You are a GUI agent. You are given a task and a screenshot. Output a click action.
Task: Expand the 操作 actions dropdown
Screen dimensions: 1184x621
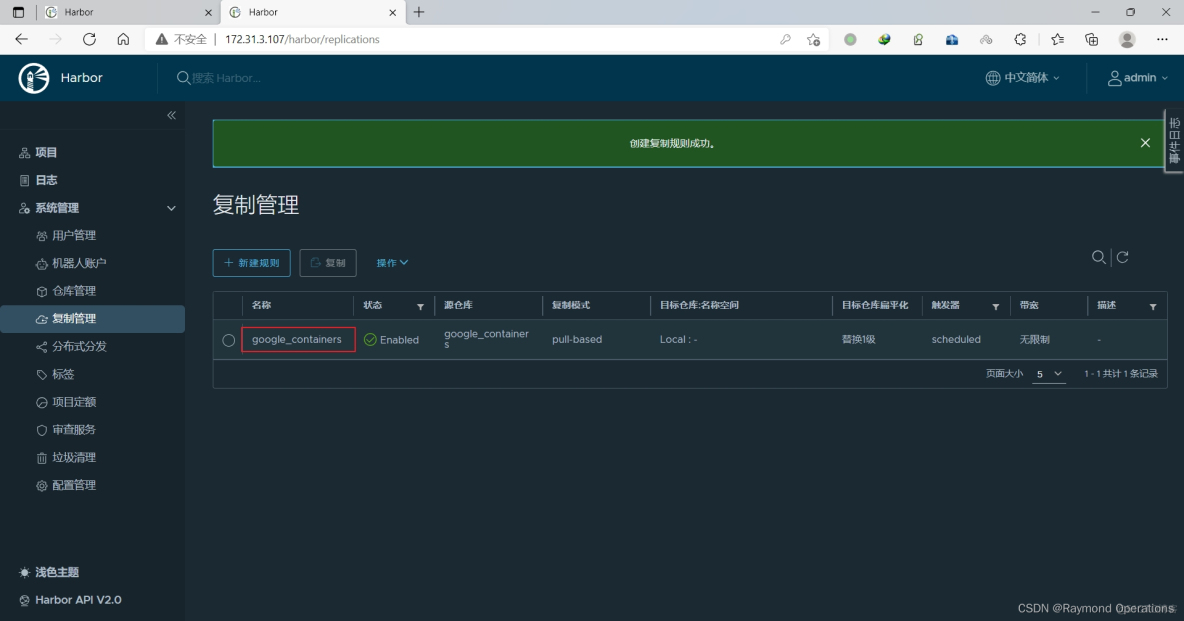click(x=392, y=263)
